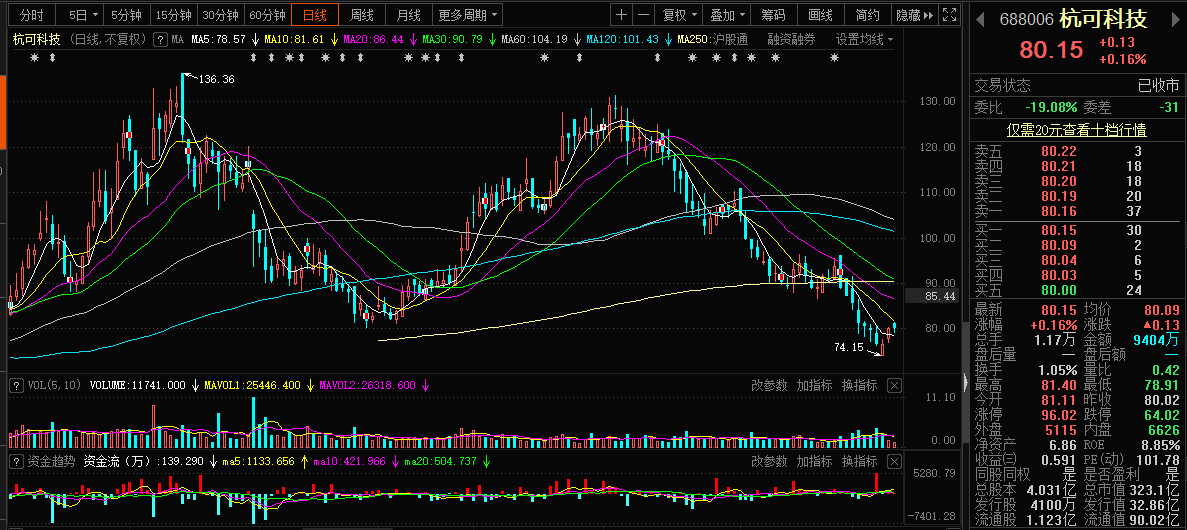The image size is (1187, 530).
Task: Switch to the 分时 intraday view
Action: click(31, 14)
